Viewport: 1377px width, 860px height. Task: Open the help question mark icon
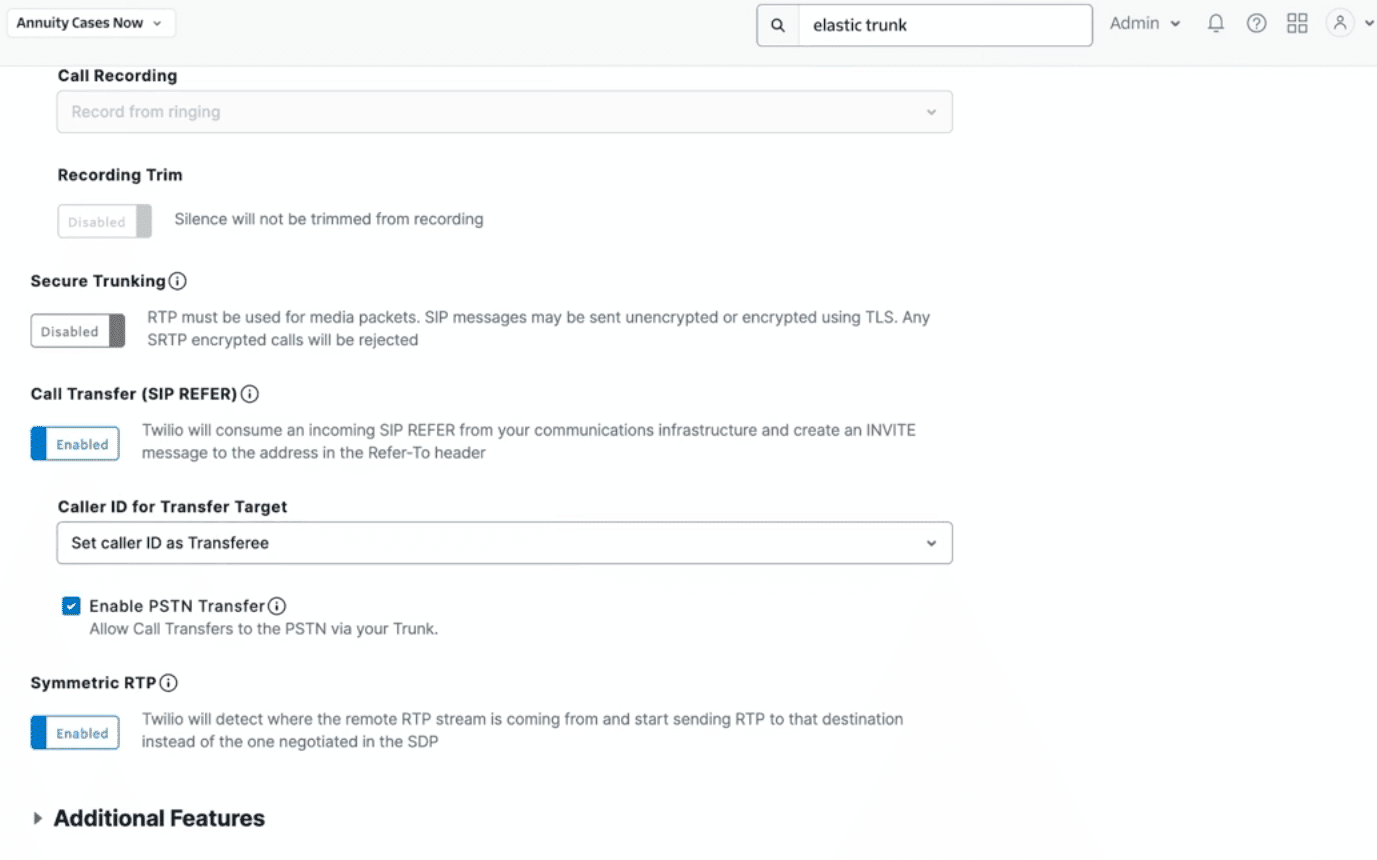[1256, 24]
